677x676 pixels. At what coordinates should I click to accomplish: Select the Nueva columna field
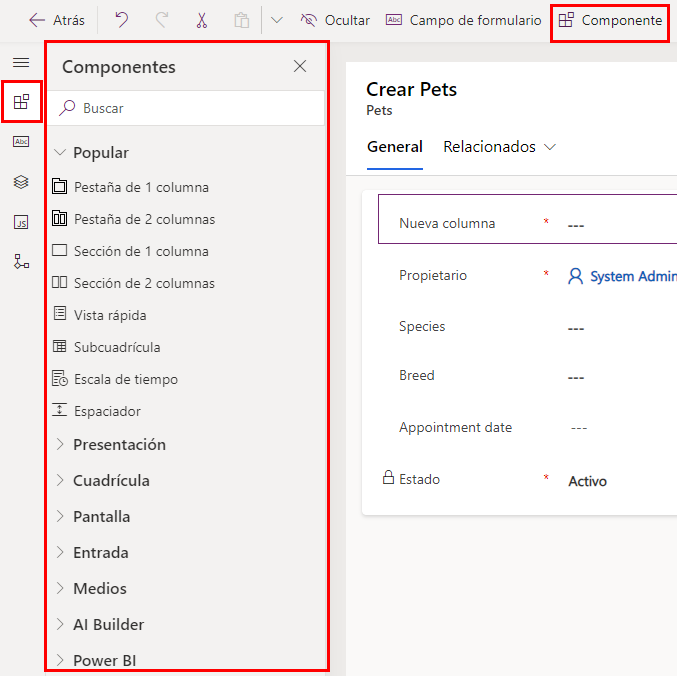coord(528,219)
